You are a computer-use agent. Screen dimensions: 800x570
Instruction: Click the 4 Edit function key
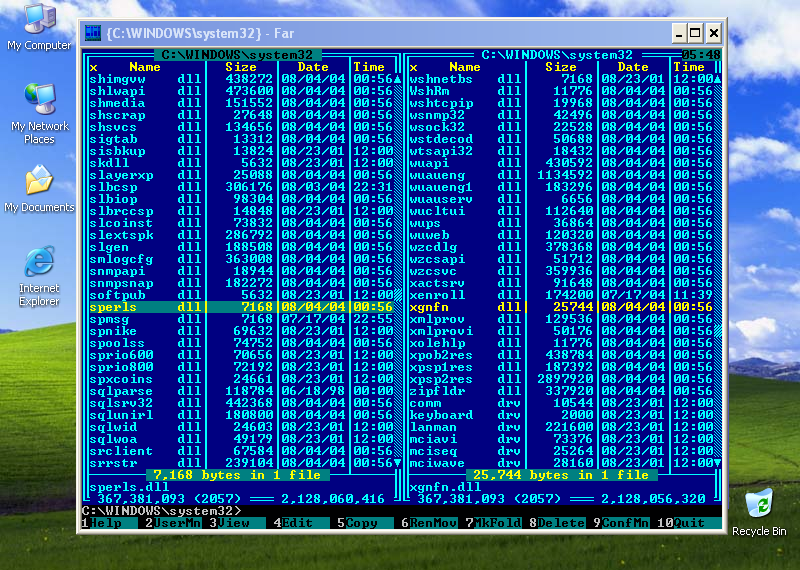301,523
